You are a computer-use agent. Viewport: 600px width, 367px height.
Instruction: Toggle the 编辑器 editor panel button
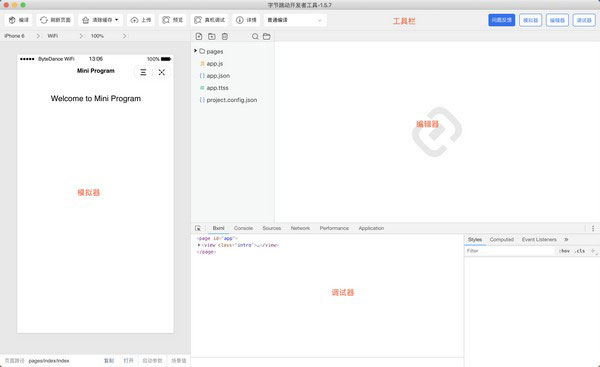557,20
